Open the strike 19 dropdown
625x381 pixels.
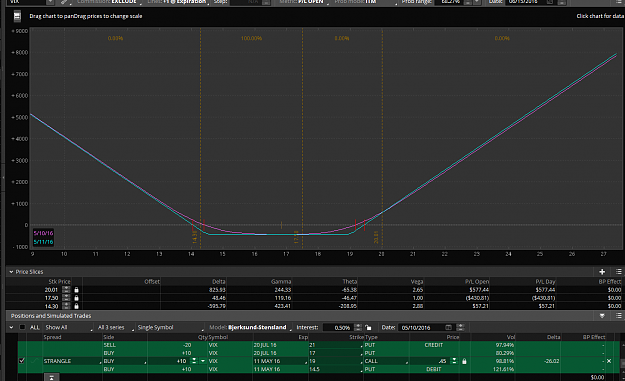(336, 361)
